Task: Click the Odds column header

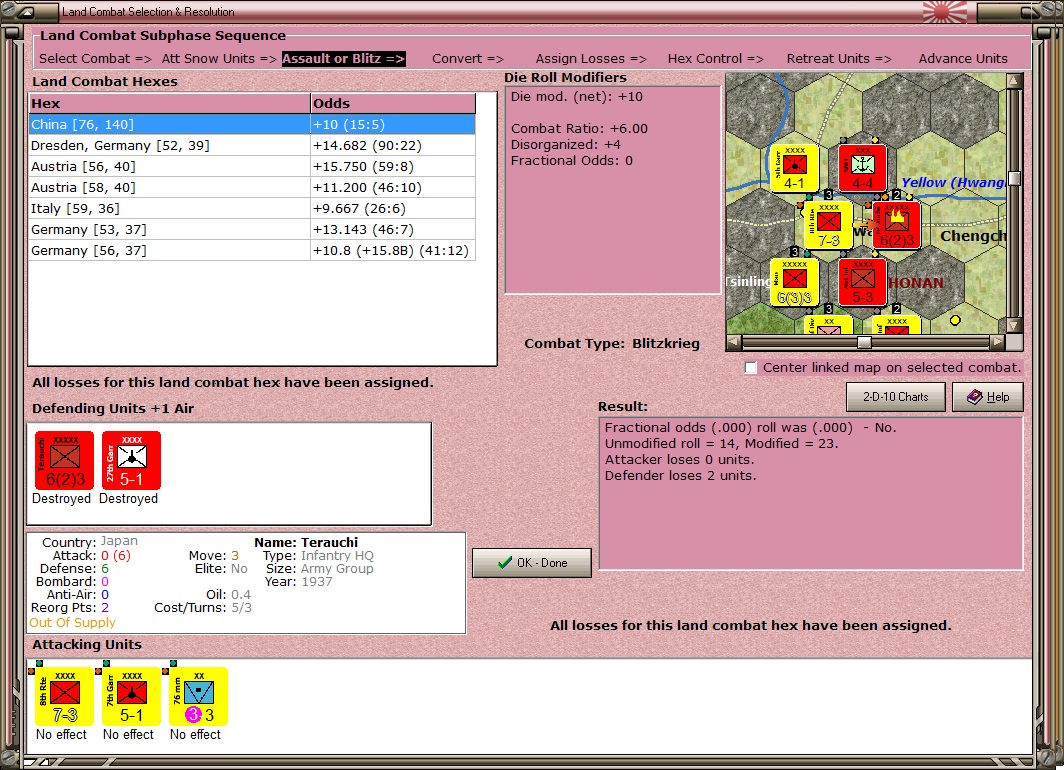Action: (393, 104)
